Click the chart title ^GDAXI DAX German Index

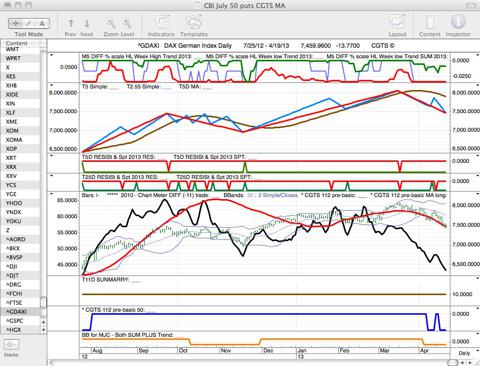pos(184,46)
